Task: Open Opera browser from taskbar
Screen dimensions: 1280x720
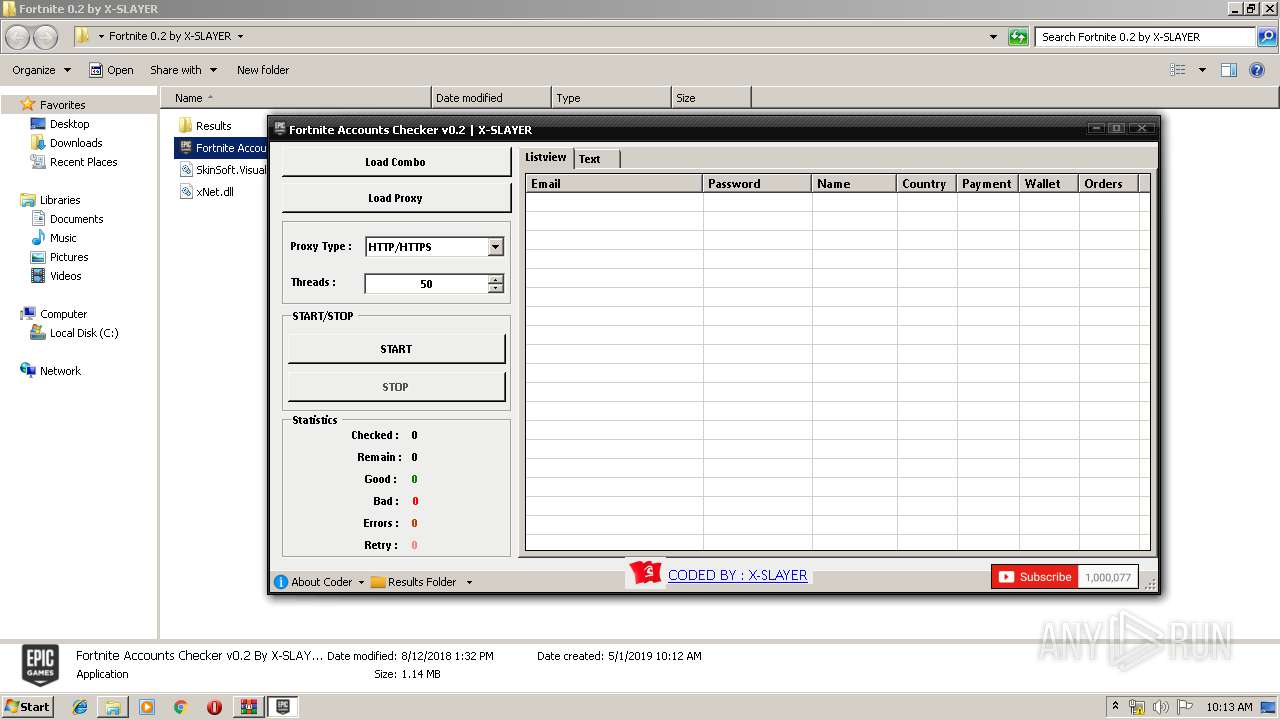Action: pyautogui.click(x=214, y=707)
